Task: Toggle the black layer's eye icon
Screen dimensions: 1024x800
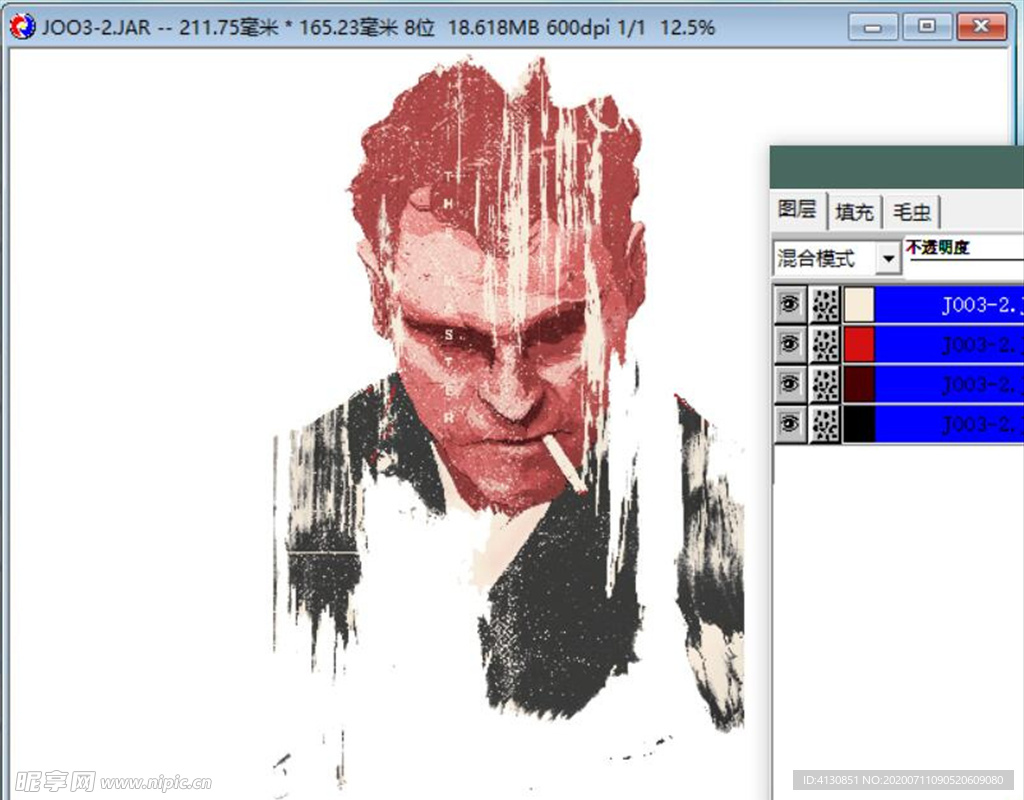Action: (x=790, y=424)
